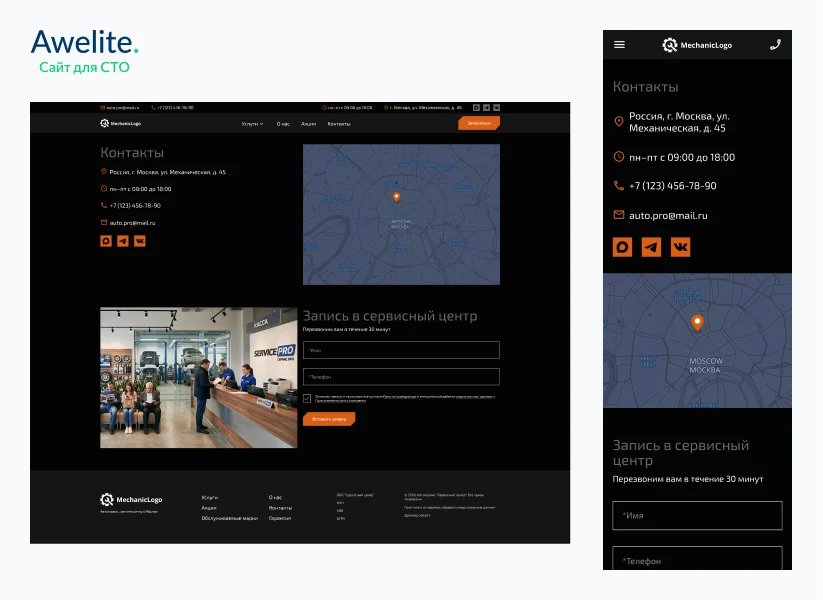Click the service center reception photo
Screen dimensions: 823x600
point(198,377)
